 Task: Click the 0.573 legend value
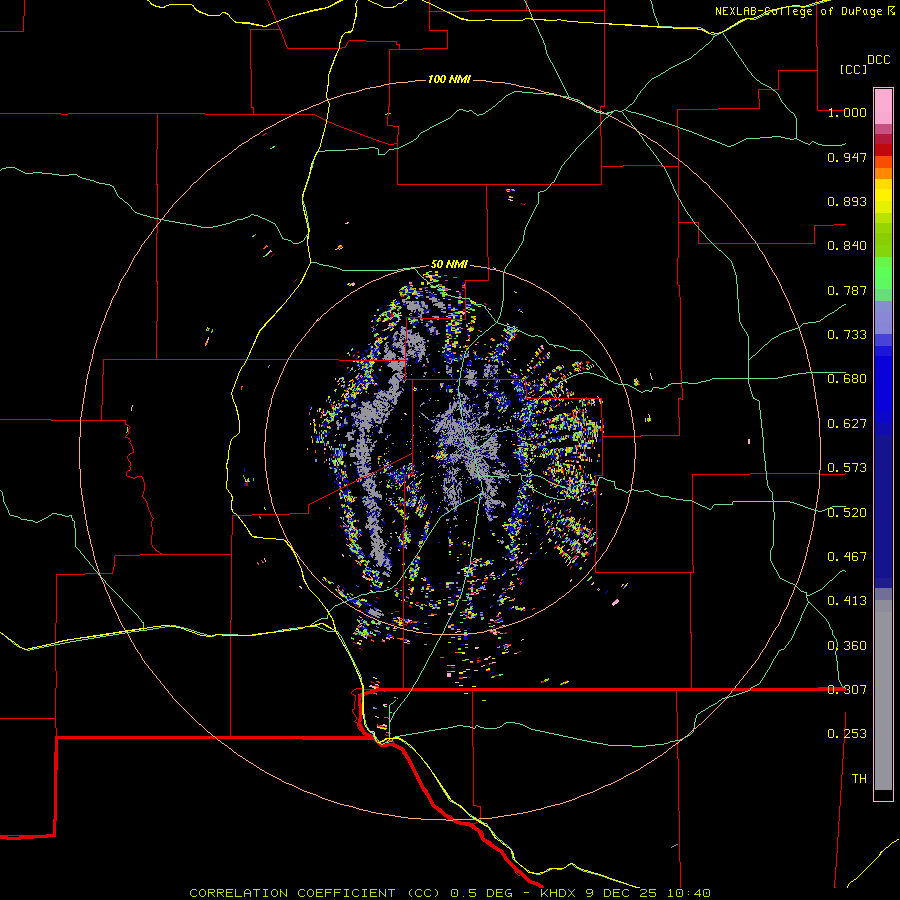click(847, 468)
